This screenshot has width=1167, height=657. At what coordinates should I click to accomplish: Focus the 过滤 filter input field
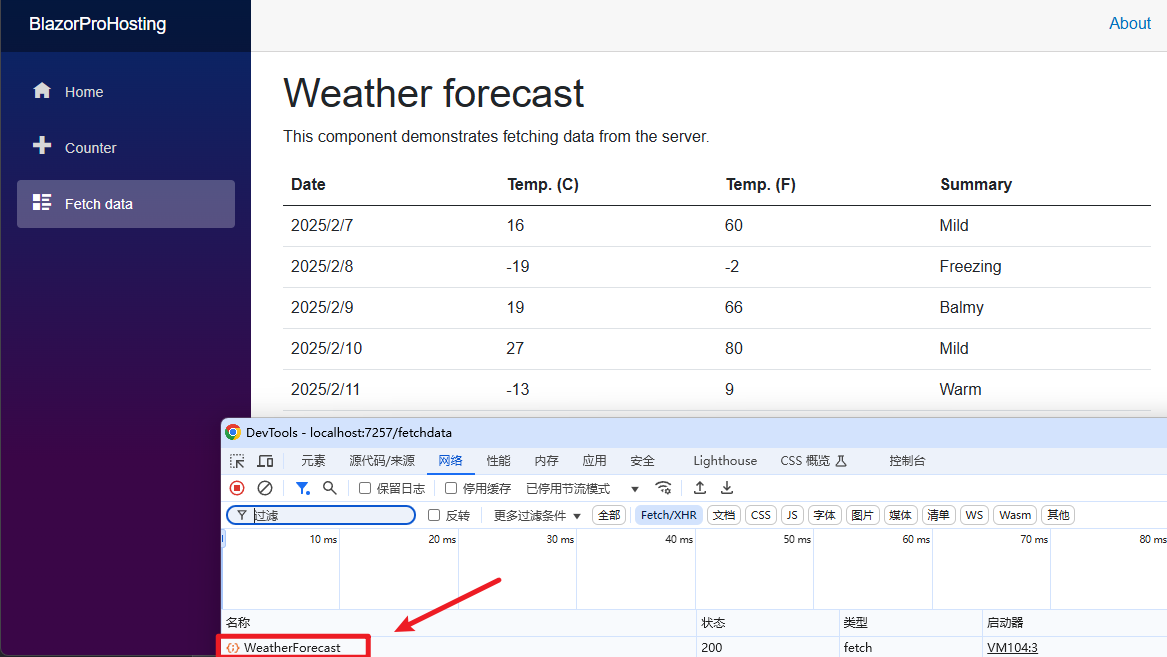(321, 515)
